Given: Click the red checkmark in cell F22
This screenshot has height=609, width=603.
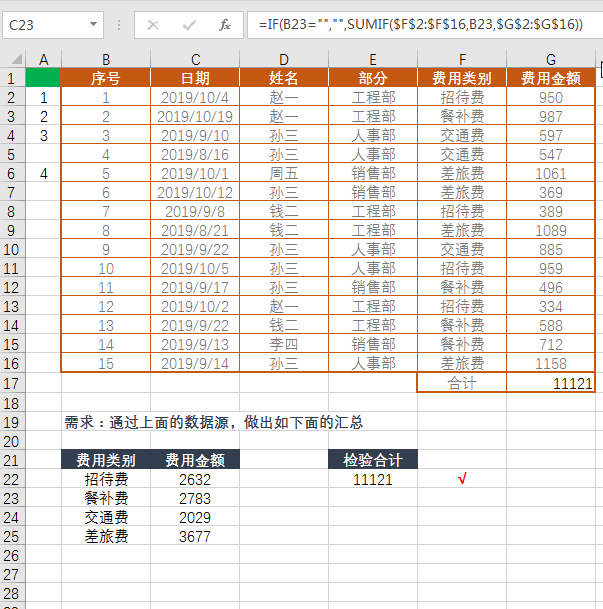Looking at the screenshot, I should point(462,480).
